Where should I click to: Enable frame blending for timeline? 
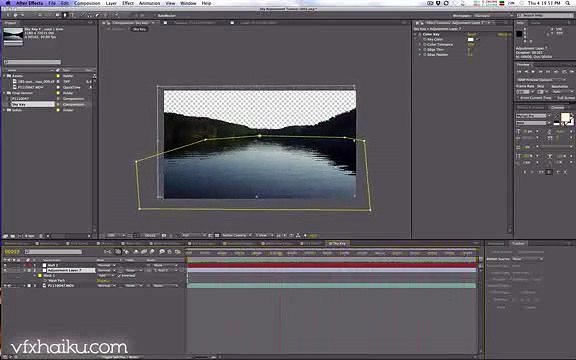(x=144, y=252)
